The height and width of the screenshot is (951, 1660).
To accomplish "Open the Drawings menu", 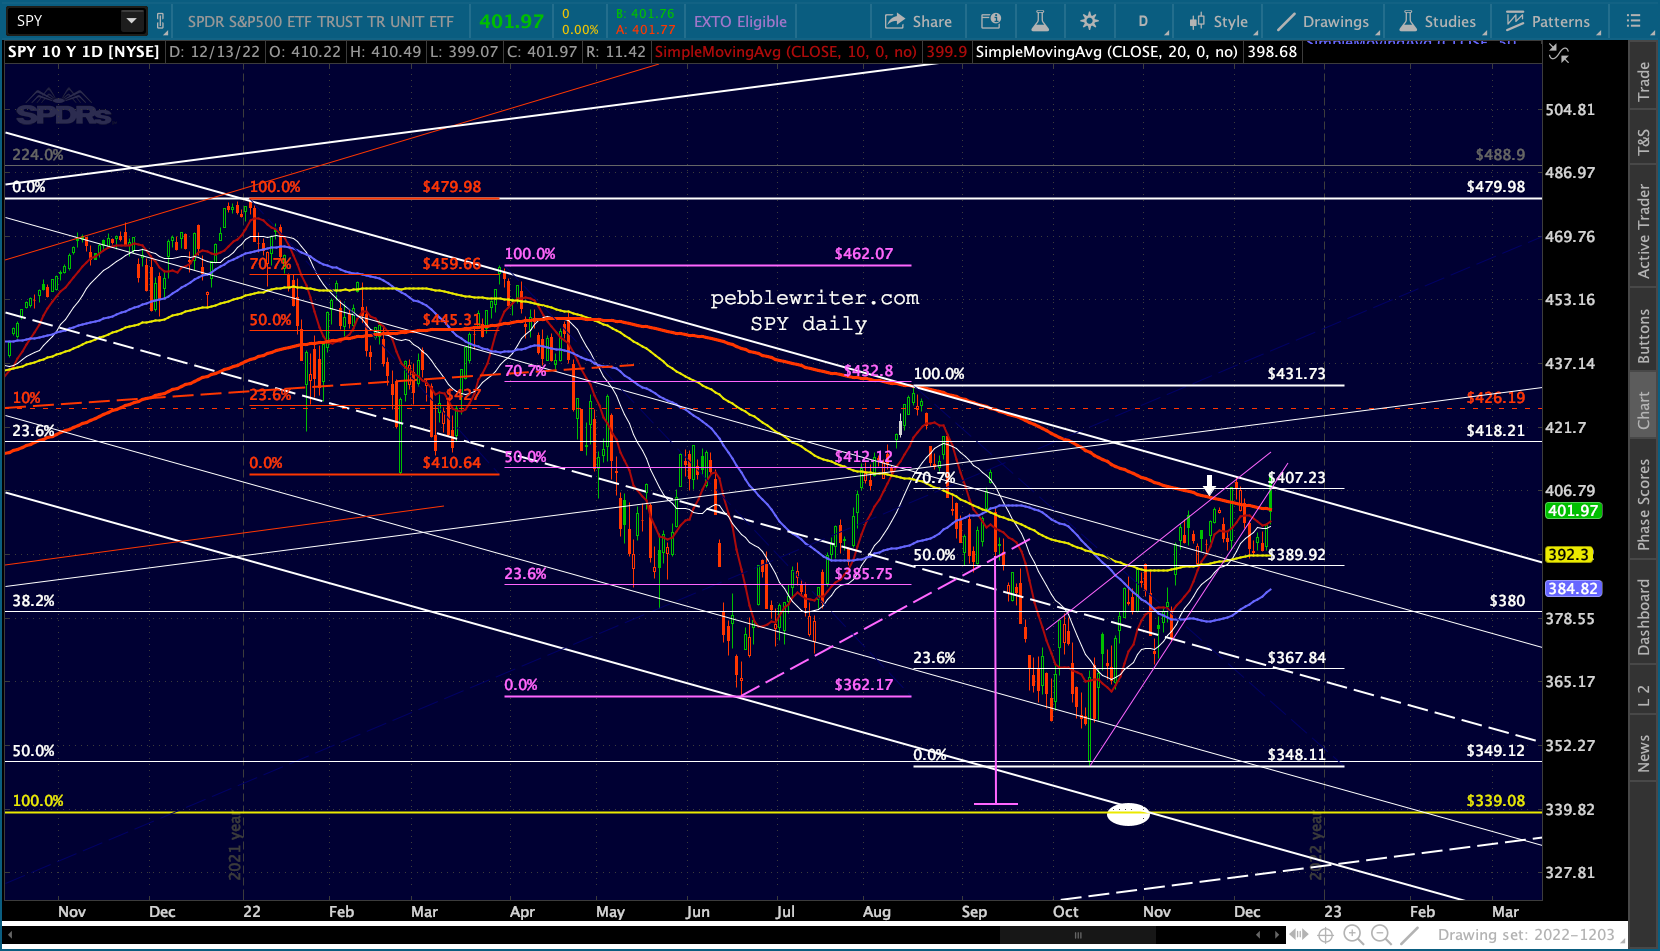I will [1323, 21].
